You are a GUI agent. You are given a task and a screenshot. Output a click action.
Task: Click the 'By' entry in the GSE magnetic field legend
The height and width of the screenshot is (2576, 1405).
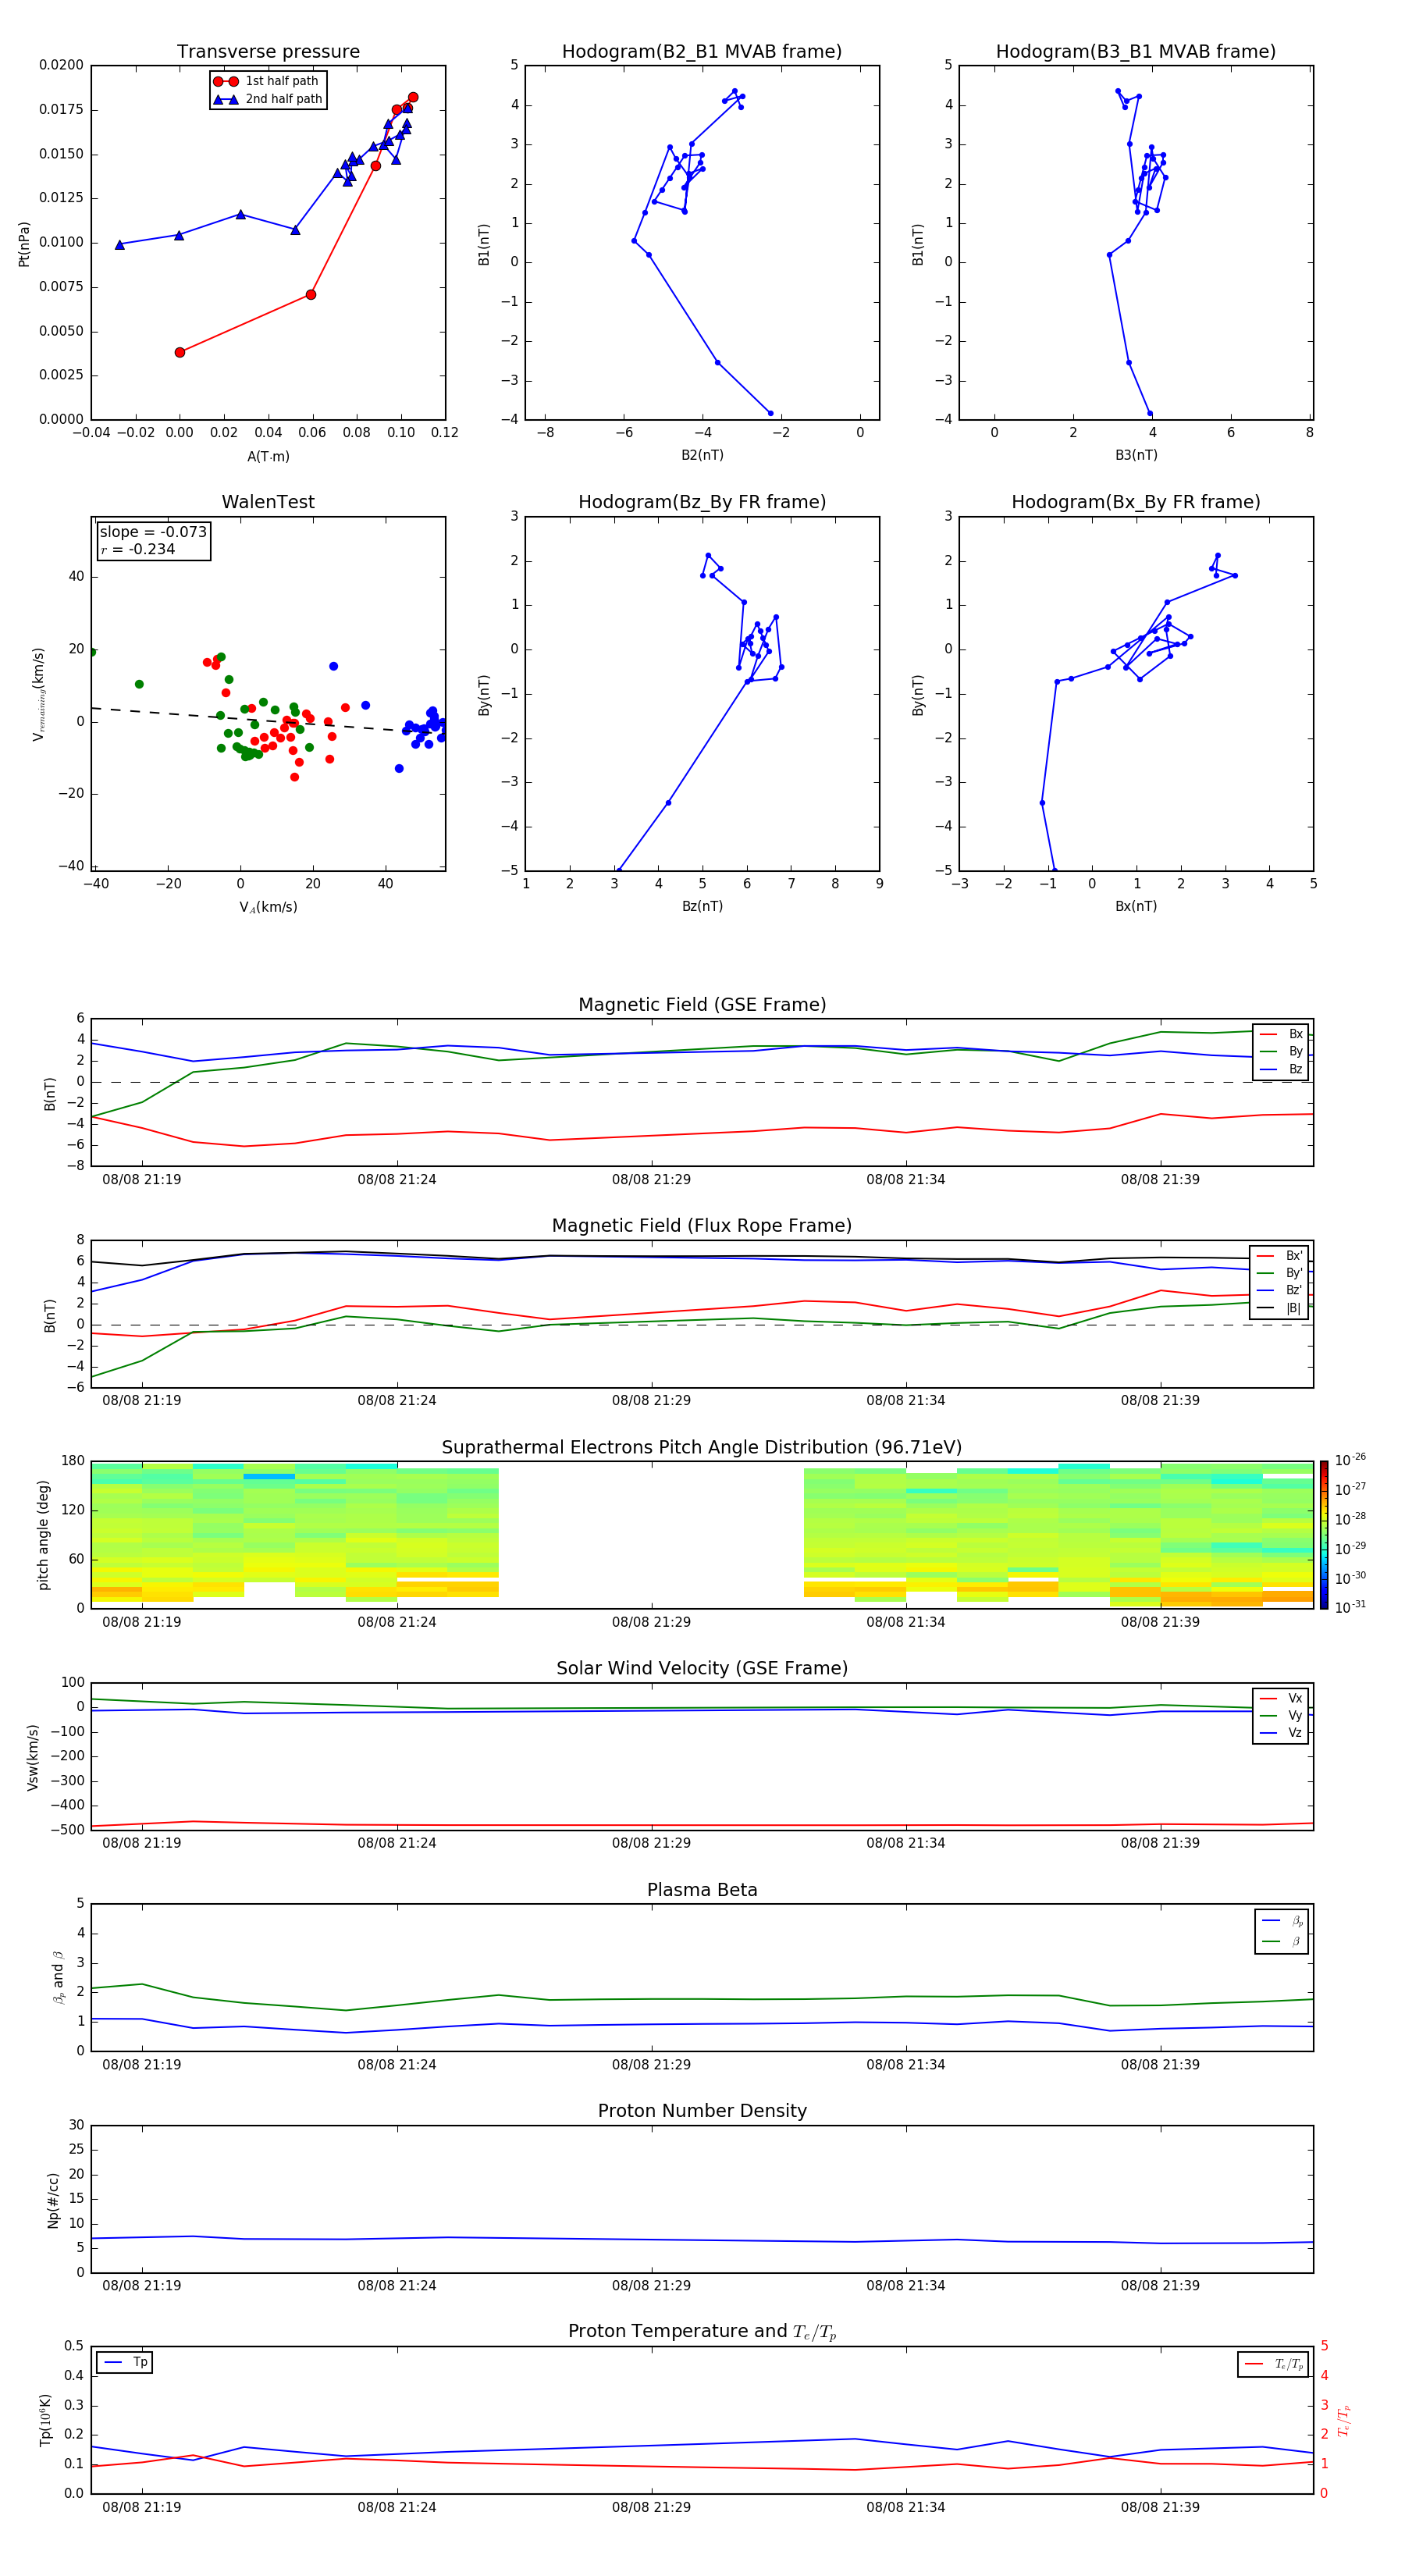1281,1051
